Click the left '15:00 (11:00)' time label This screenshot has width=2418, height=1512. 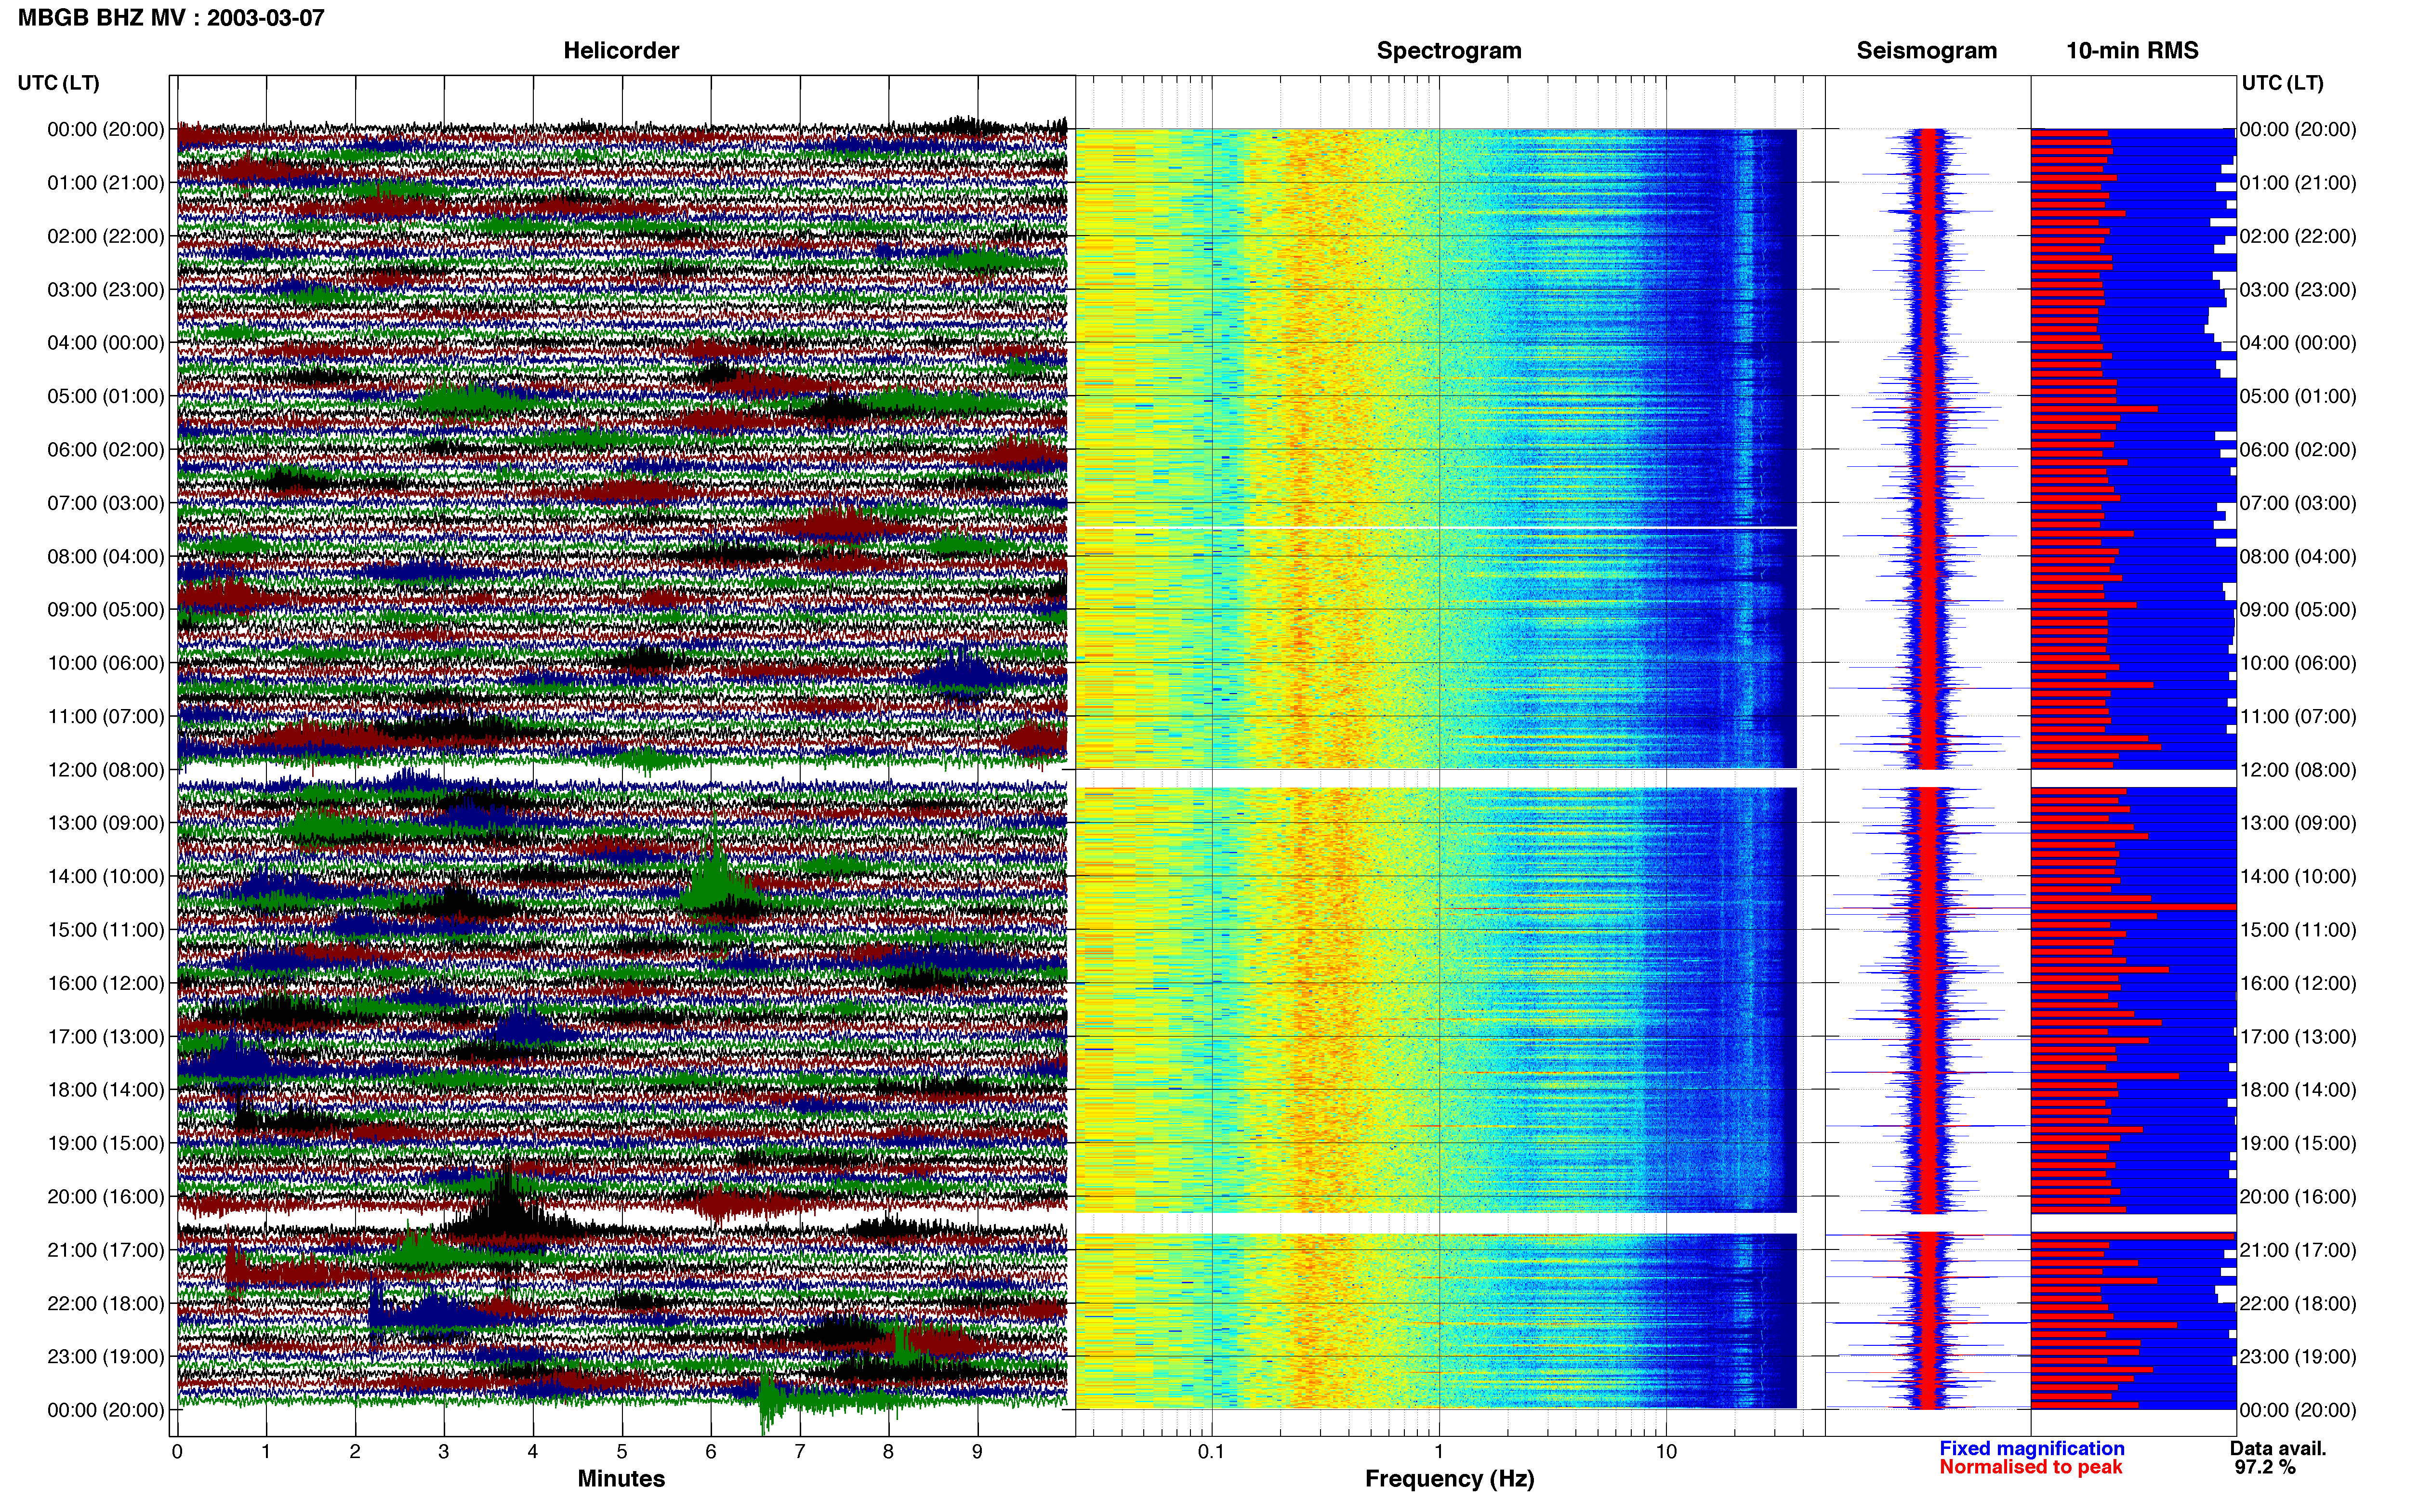106,930
